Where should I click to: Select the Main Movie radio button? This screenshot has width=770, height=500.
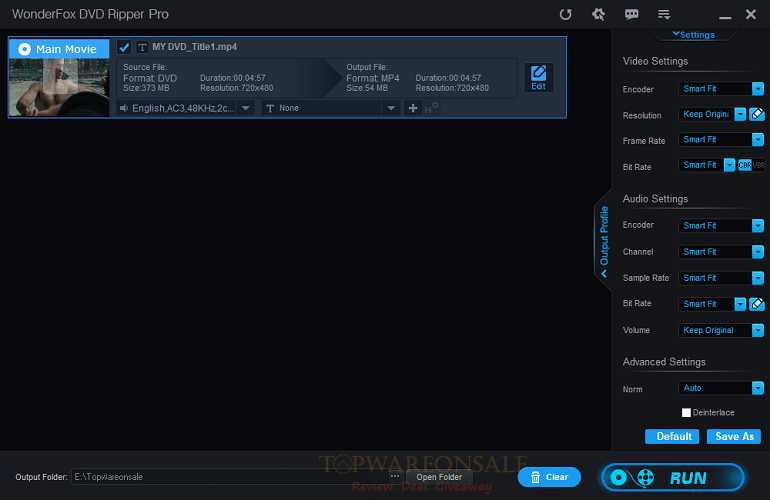tap(24, 49)
